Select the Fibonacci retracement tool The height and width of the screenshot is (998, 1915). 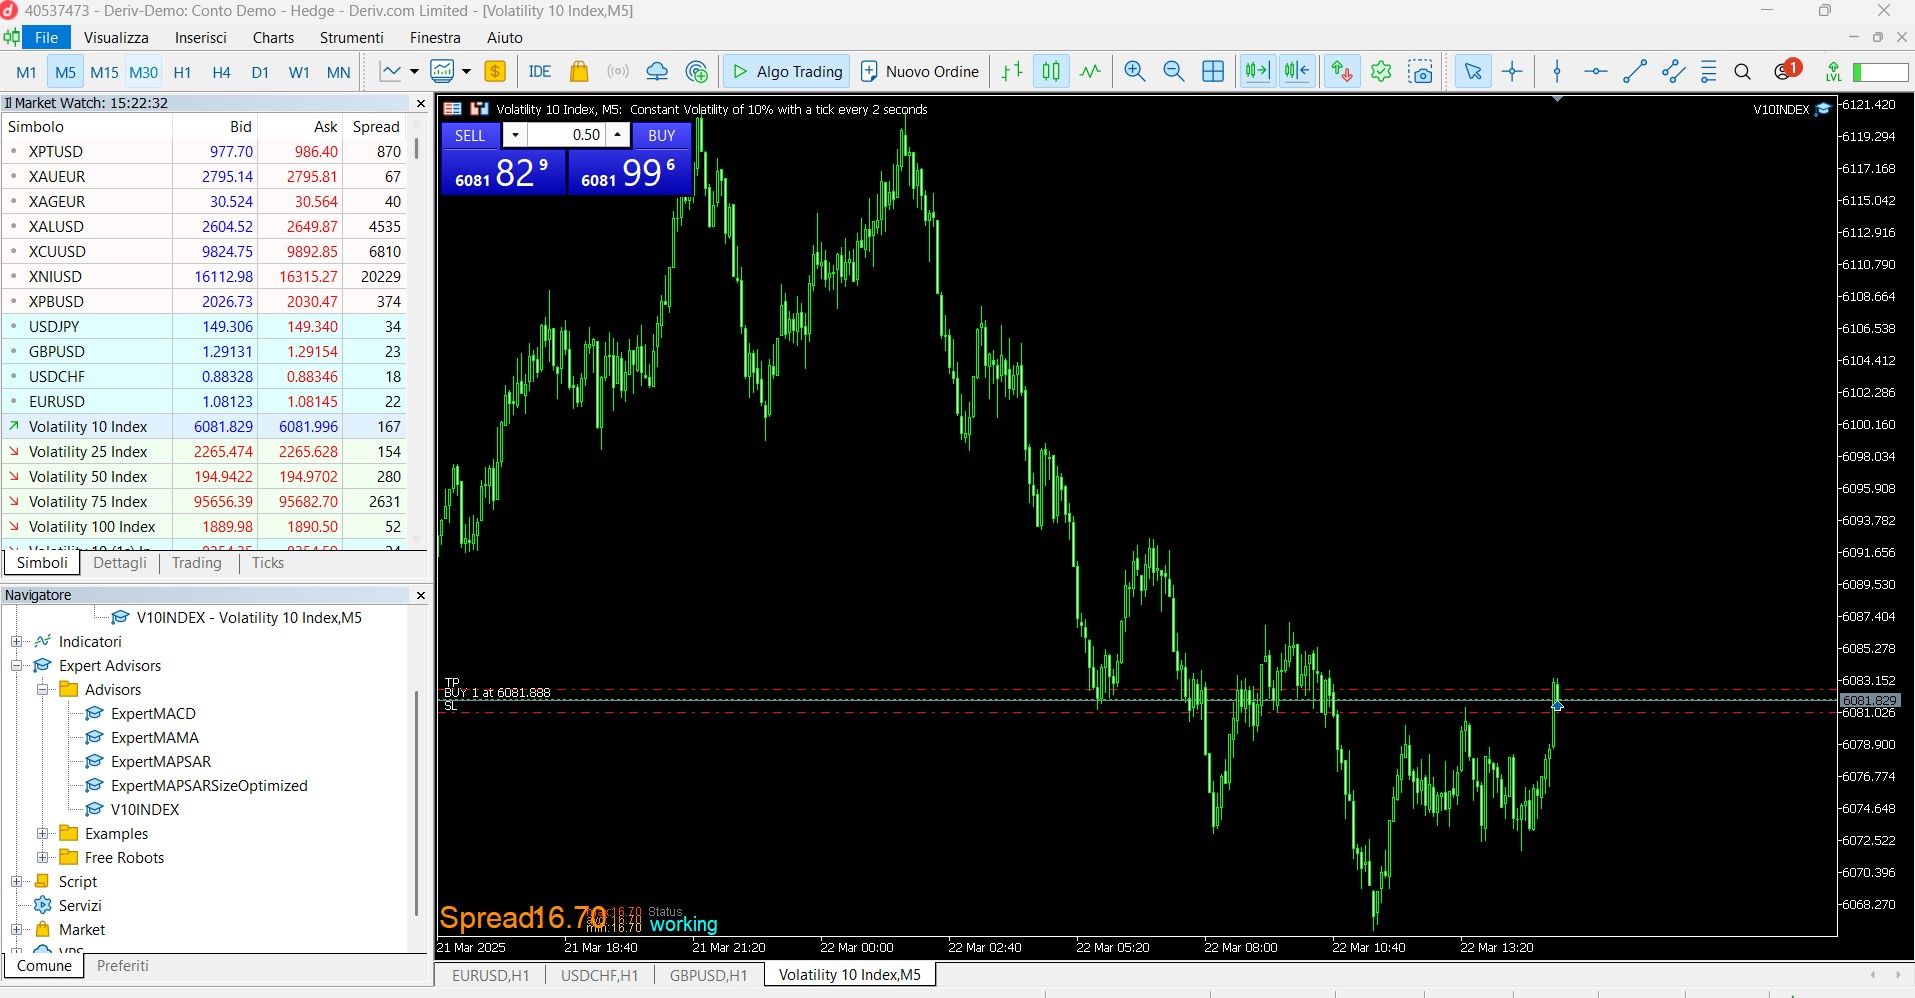click(1708, 72)
